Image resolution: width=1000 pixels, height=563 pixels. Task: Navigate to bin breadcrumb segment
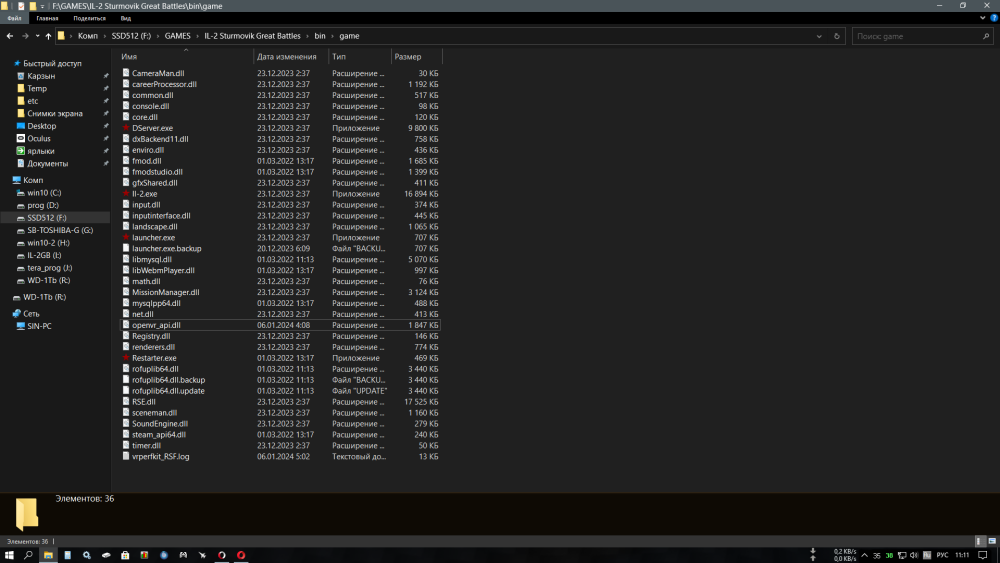[320, 36]
